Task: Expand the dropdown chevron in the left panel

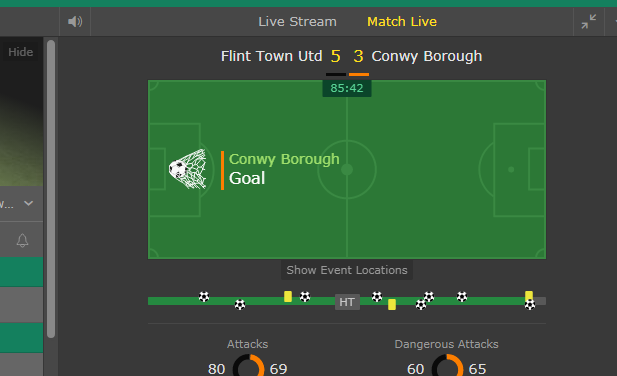Action: coord(28,203)
